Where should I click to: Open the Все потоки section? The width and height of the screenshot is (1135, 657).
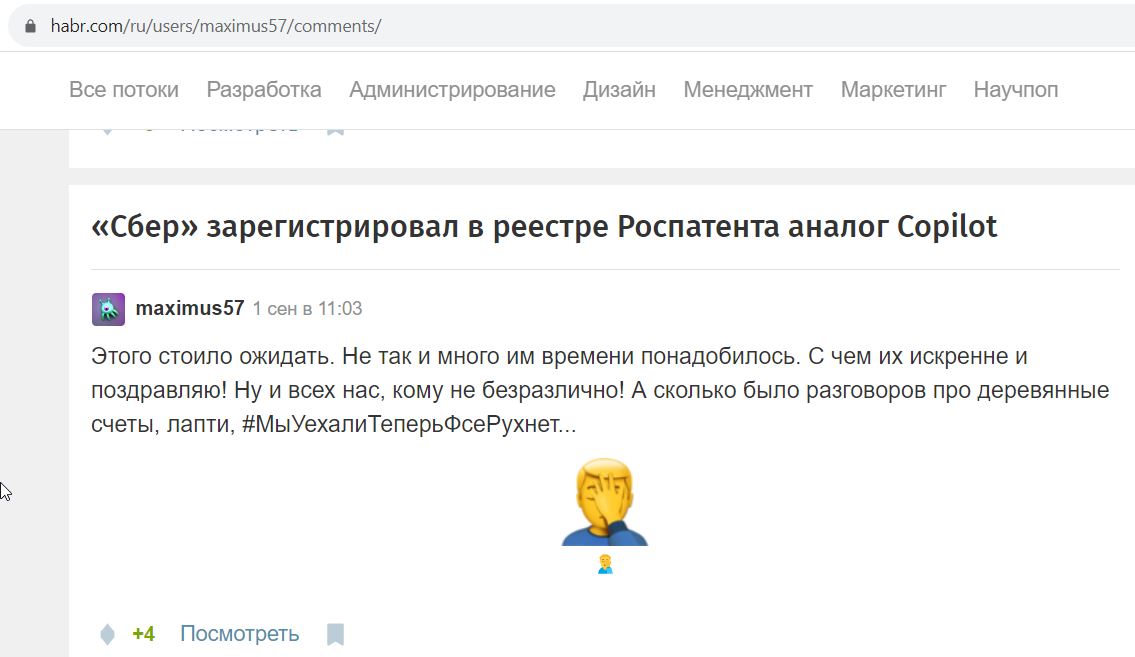pos(124,90)
